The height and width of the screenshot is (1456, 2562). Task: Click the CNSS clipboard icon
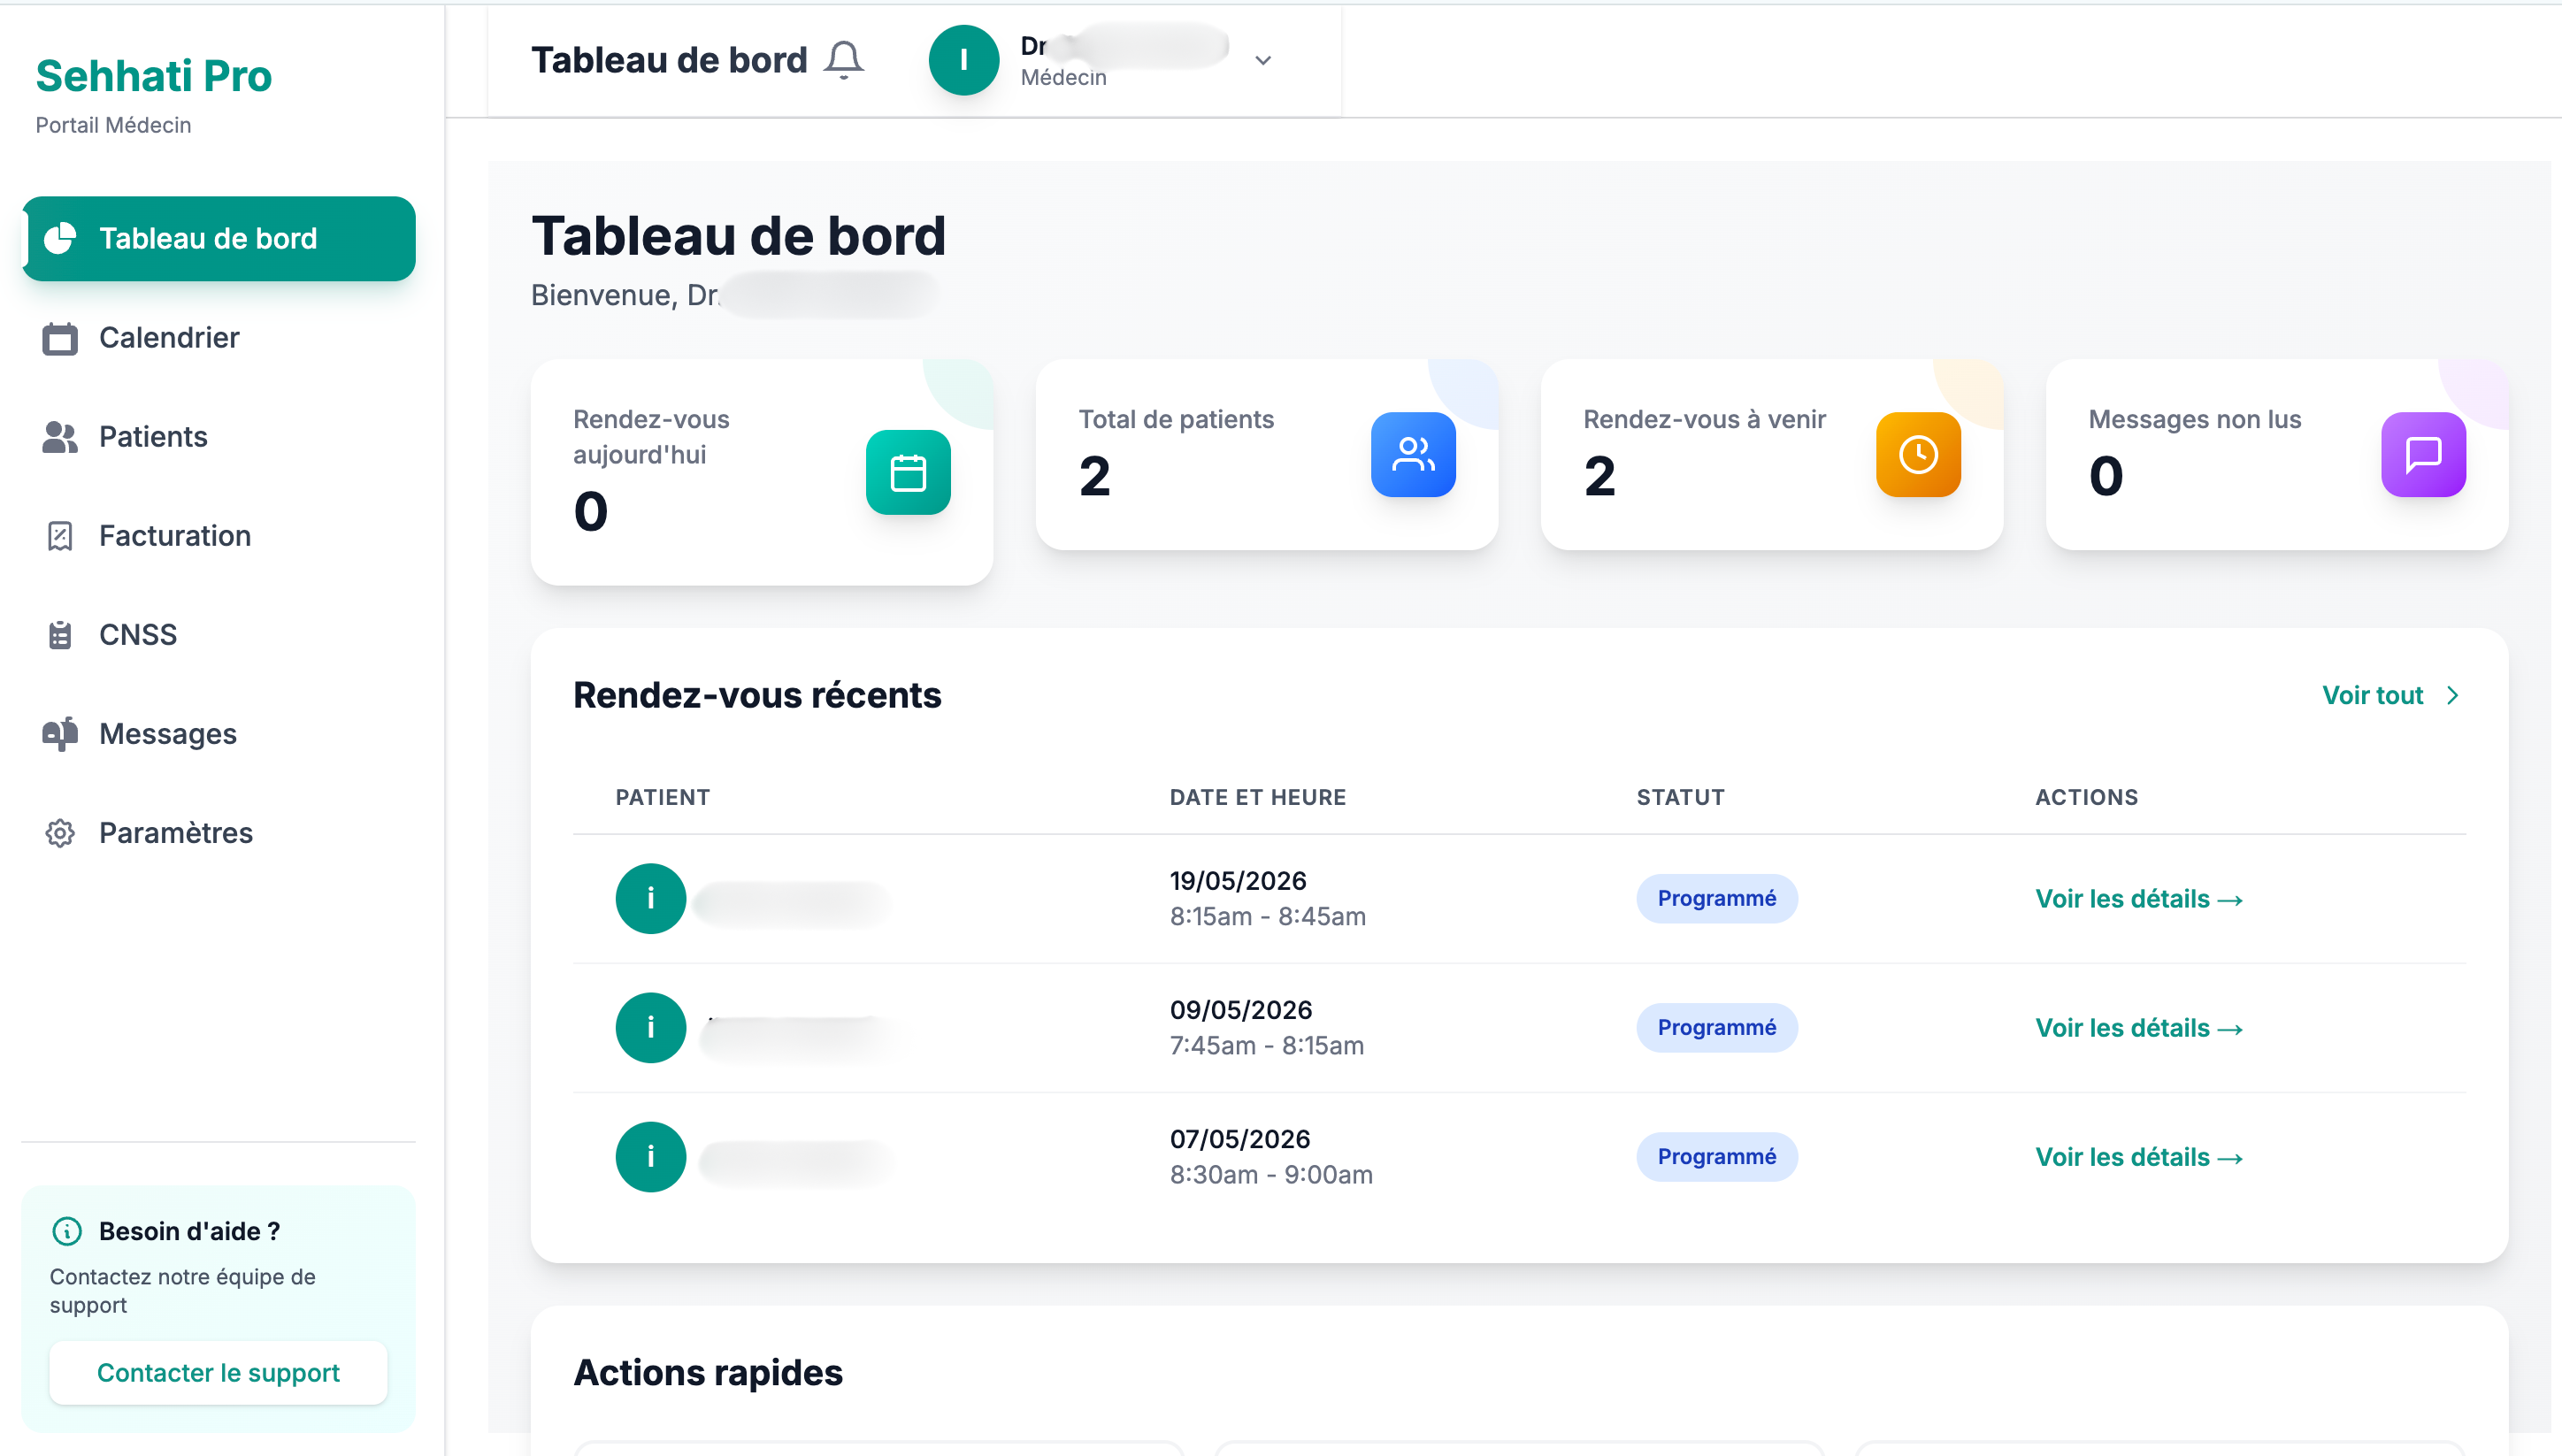60,635
